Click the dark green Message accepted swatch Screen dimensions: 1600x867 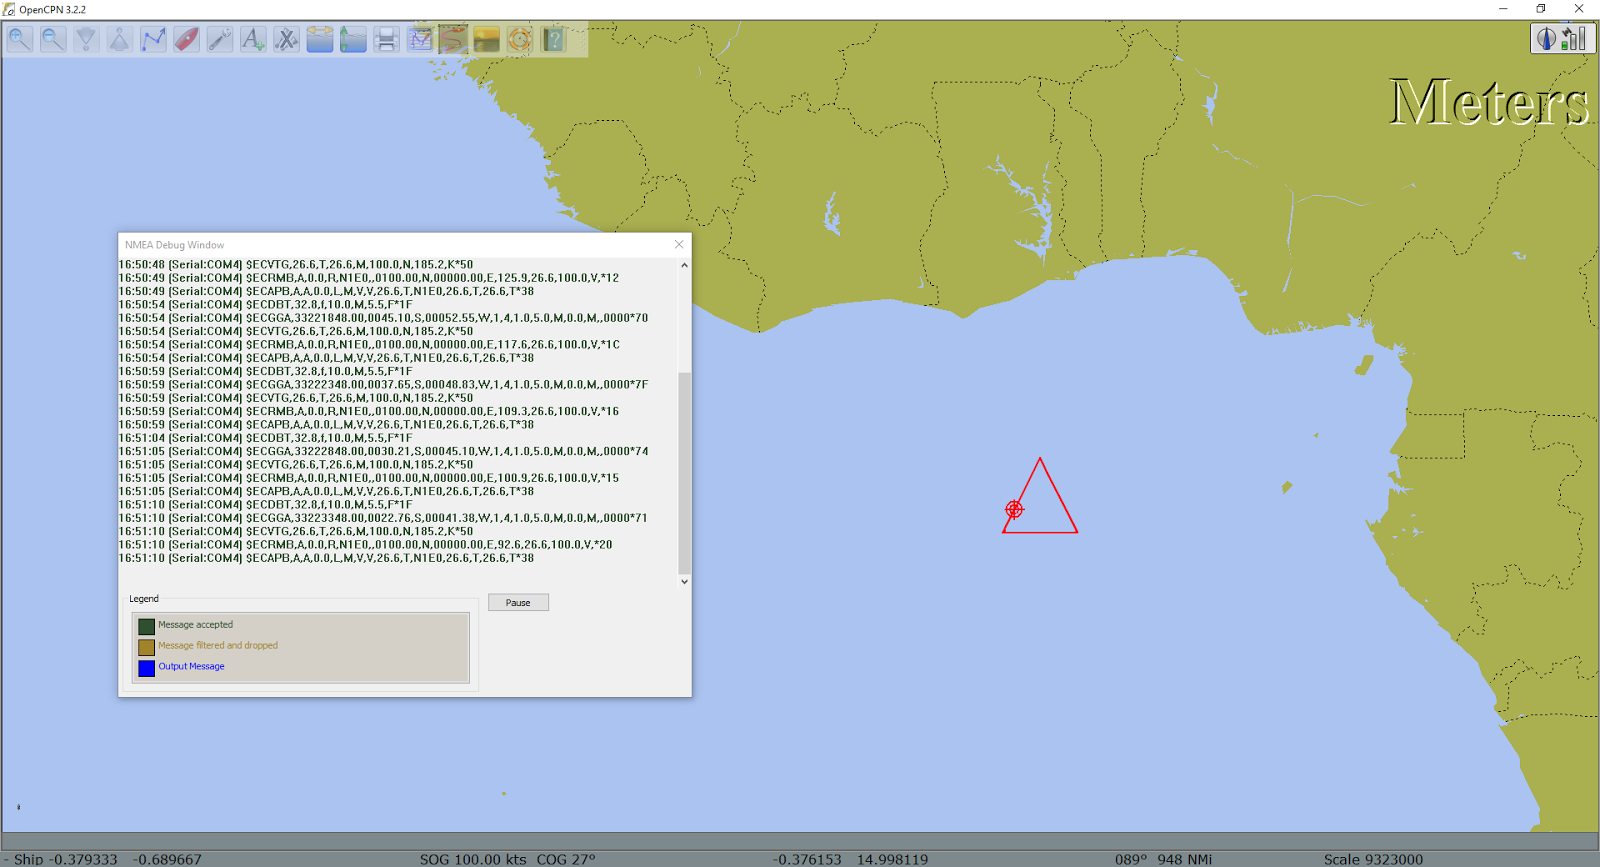click(147, 626)
